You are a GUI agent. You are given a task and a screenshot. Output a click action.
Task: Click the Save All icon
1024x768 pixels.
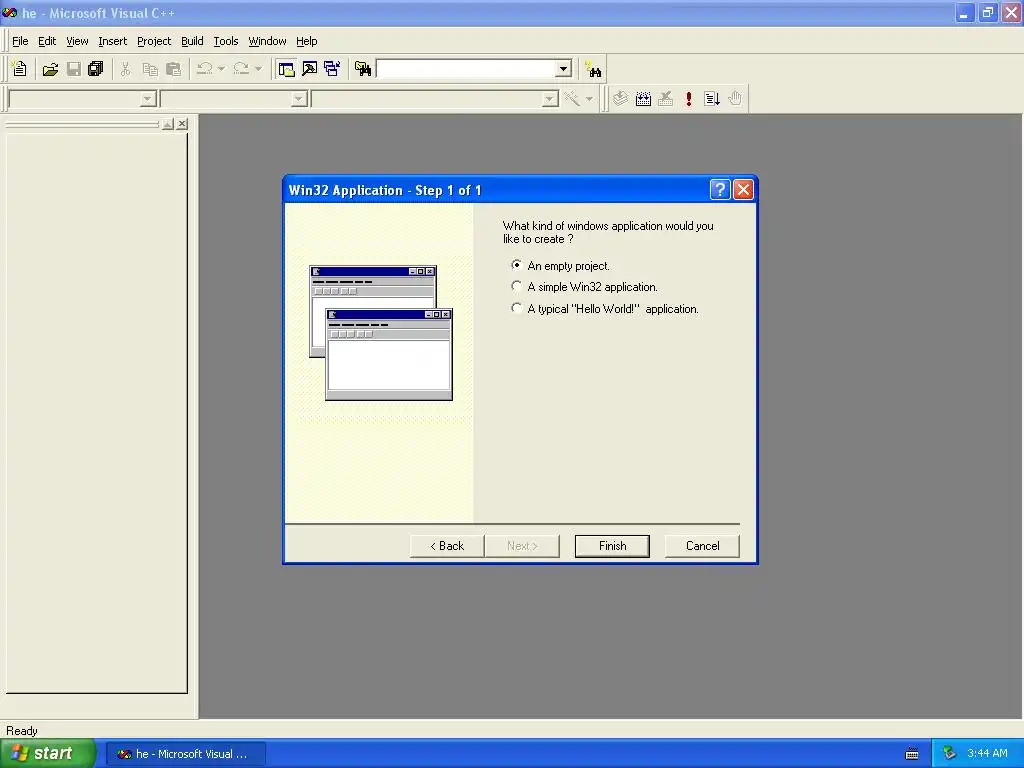[x=96, y=69]
